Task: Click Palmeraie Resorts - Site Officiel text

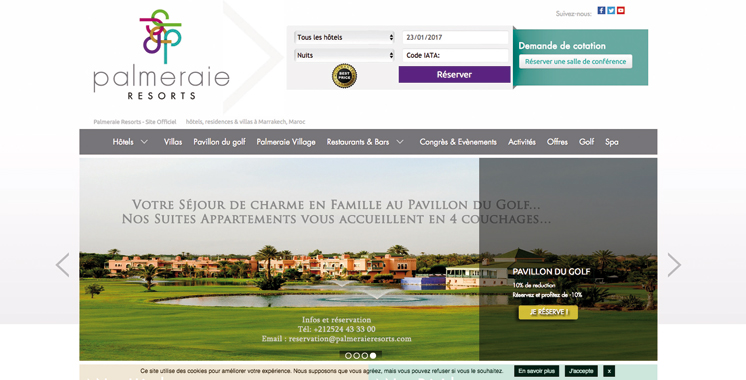Action: (x=135, y=122)
